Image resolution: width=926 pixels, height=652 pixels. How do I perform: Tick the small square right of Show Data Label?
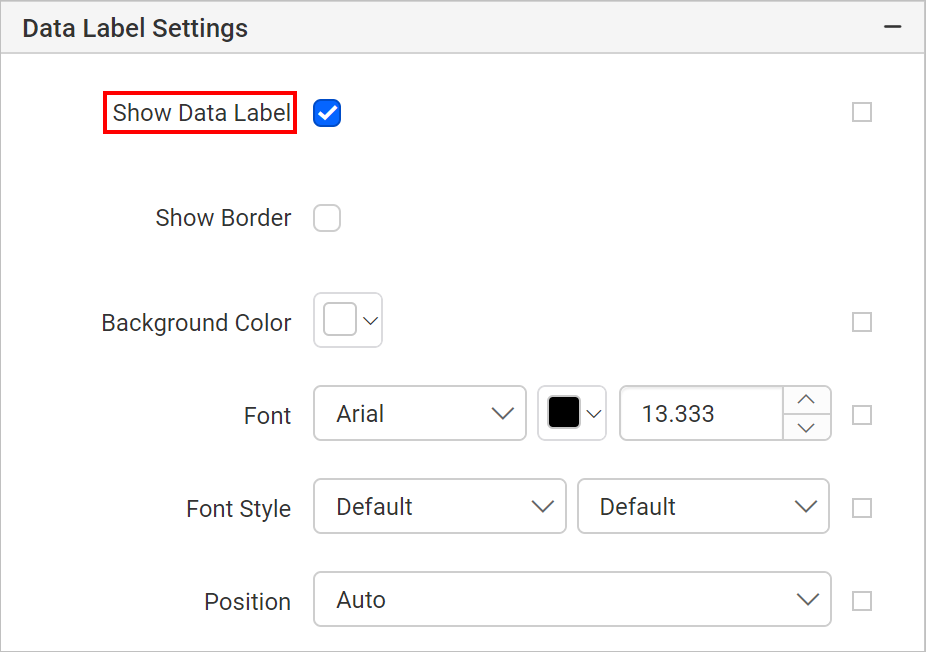pos(862,112)
